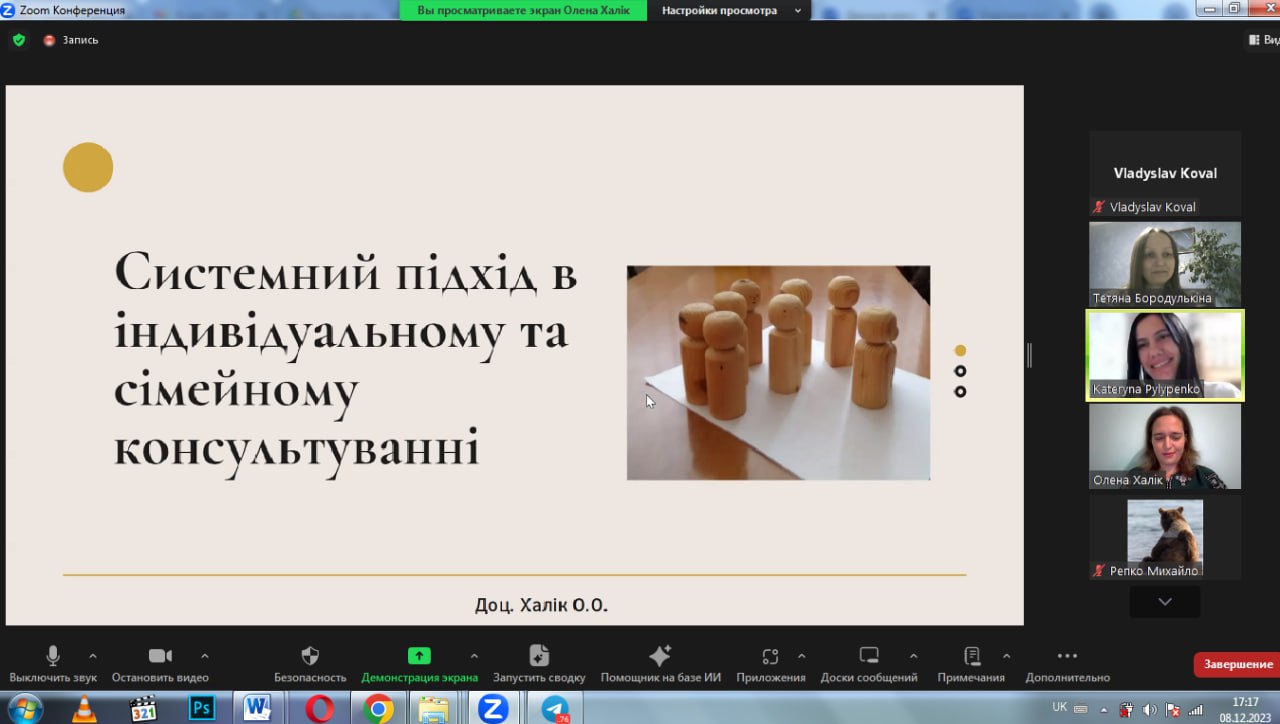Open the View Settings dropdown
The height and width of the screenshot is (724, 1280).
coord(729,10)
